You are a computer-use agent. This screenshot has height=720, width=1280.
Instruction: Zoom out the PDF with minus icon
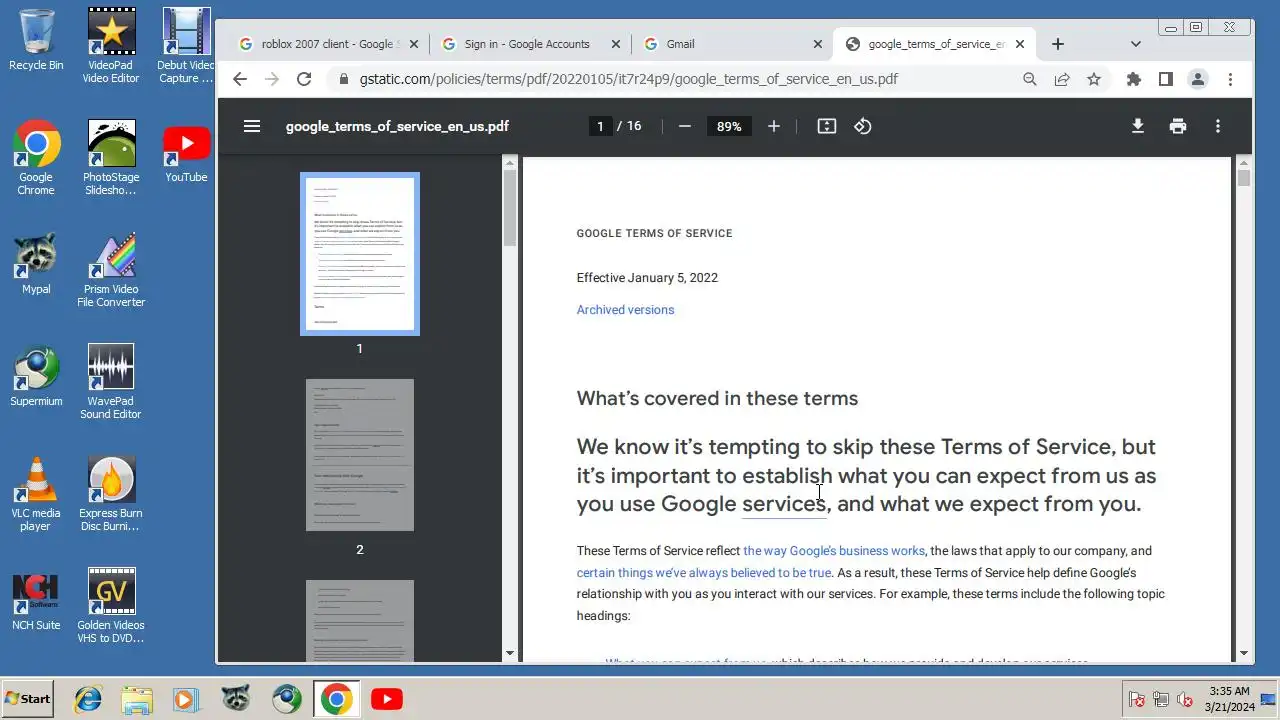685,126
